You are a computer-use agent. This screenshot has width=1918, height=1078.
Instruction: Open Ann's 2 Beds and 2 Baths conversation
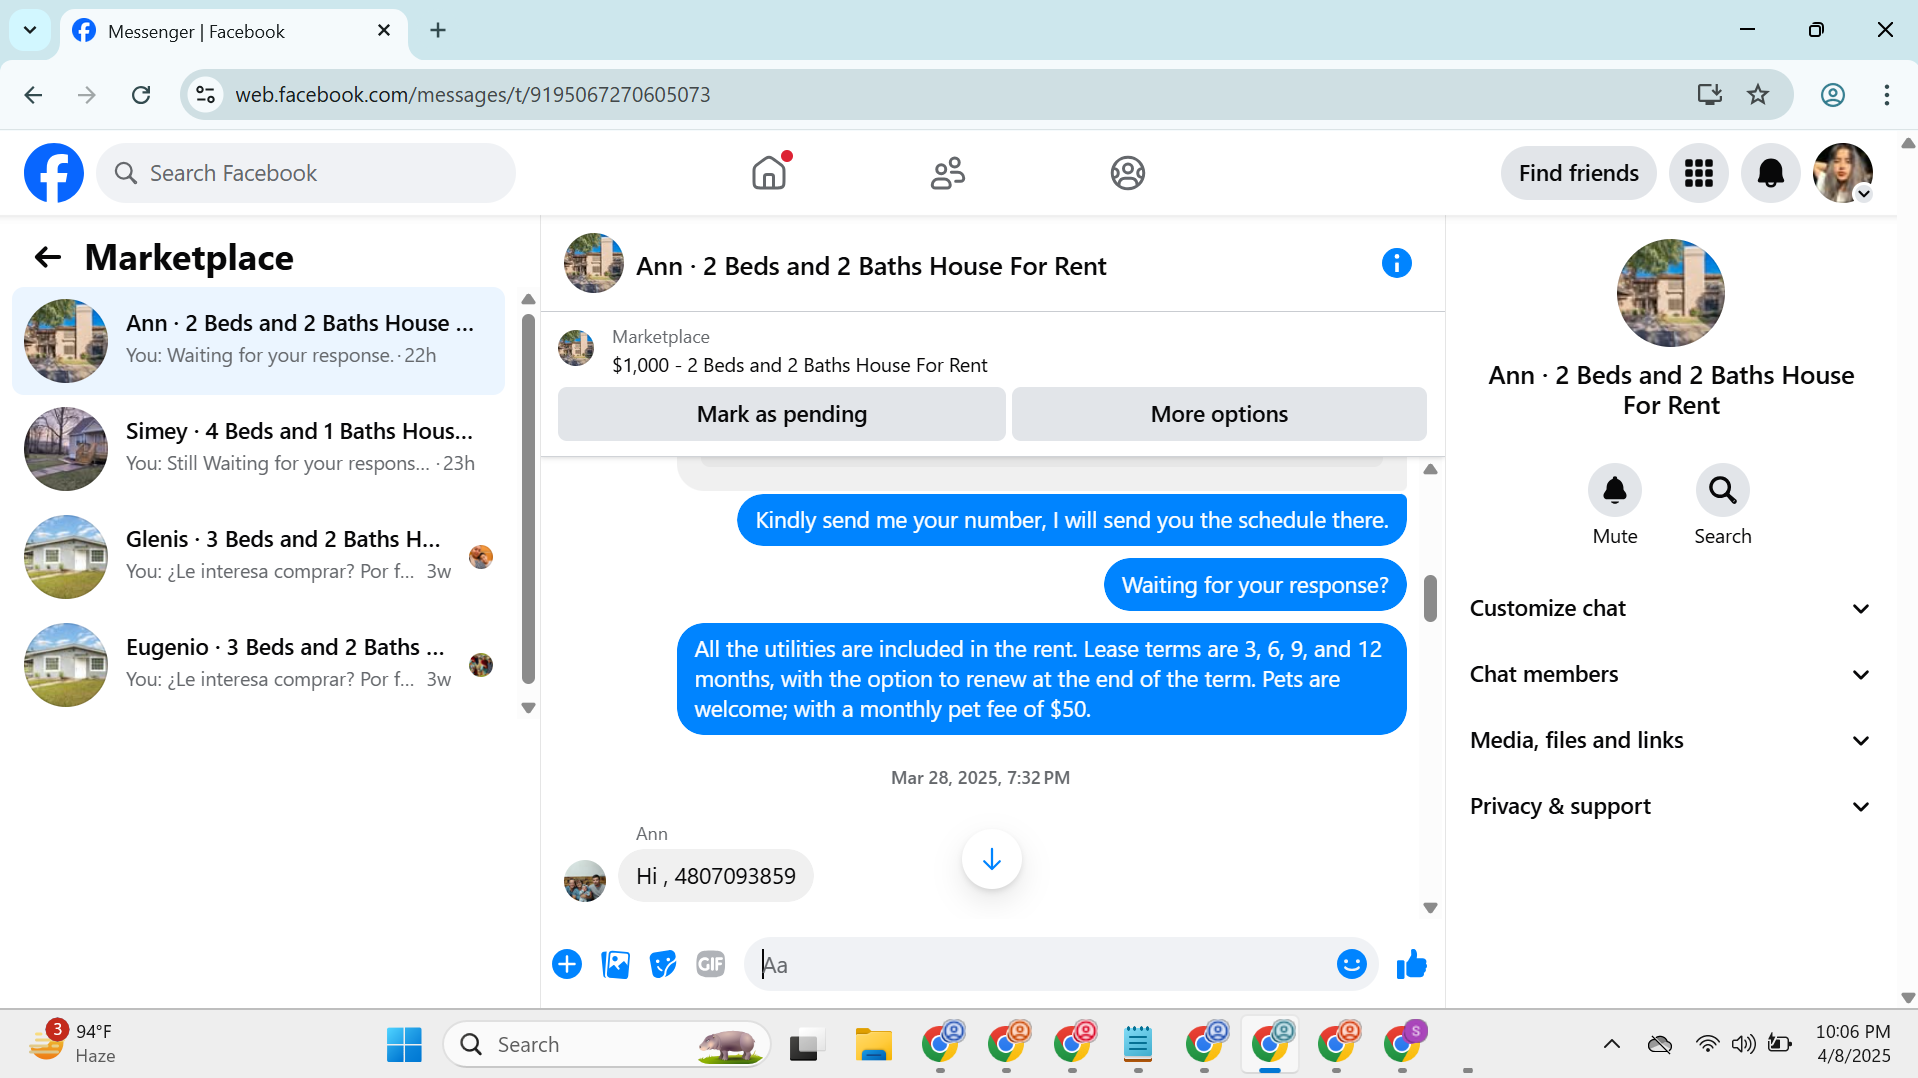[258, 340]
